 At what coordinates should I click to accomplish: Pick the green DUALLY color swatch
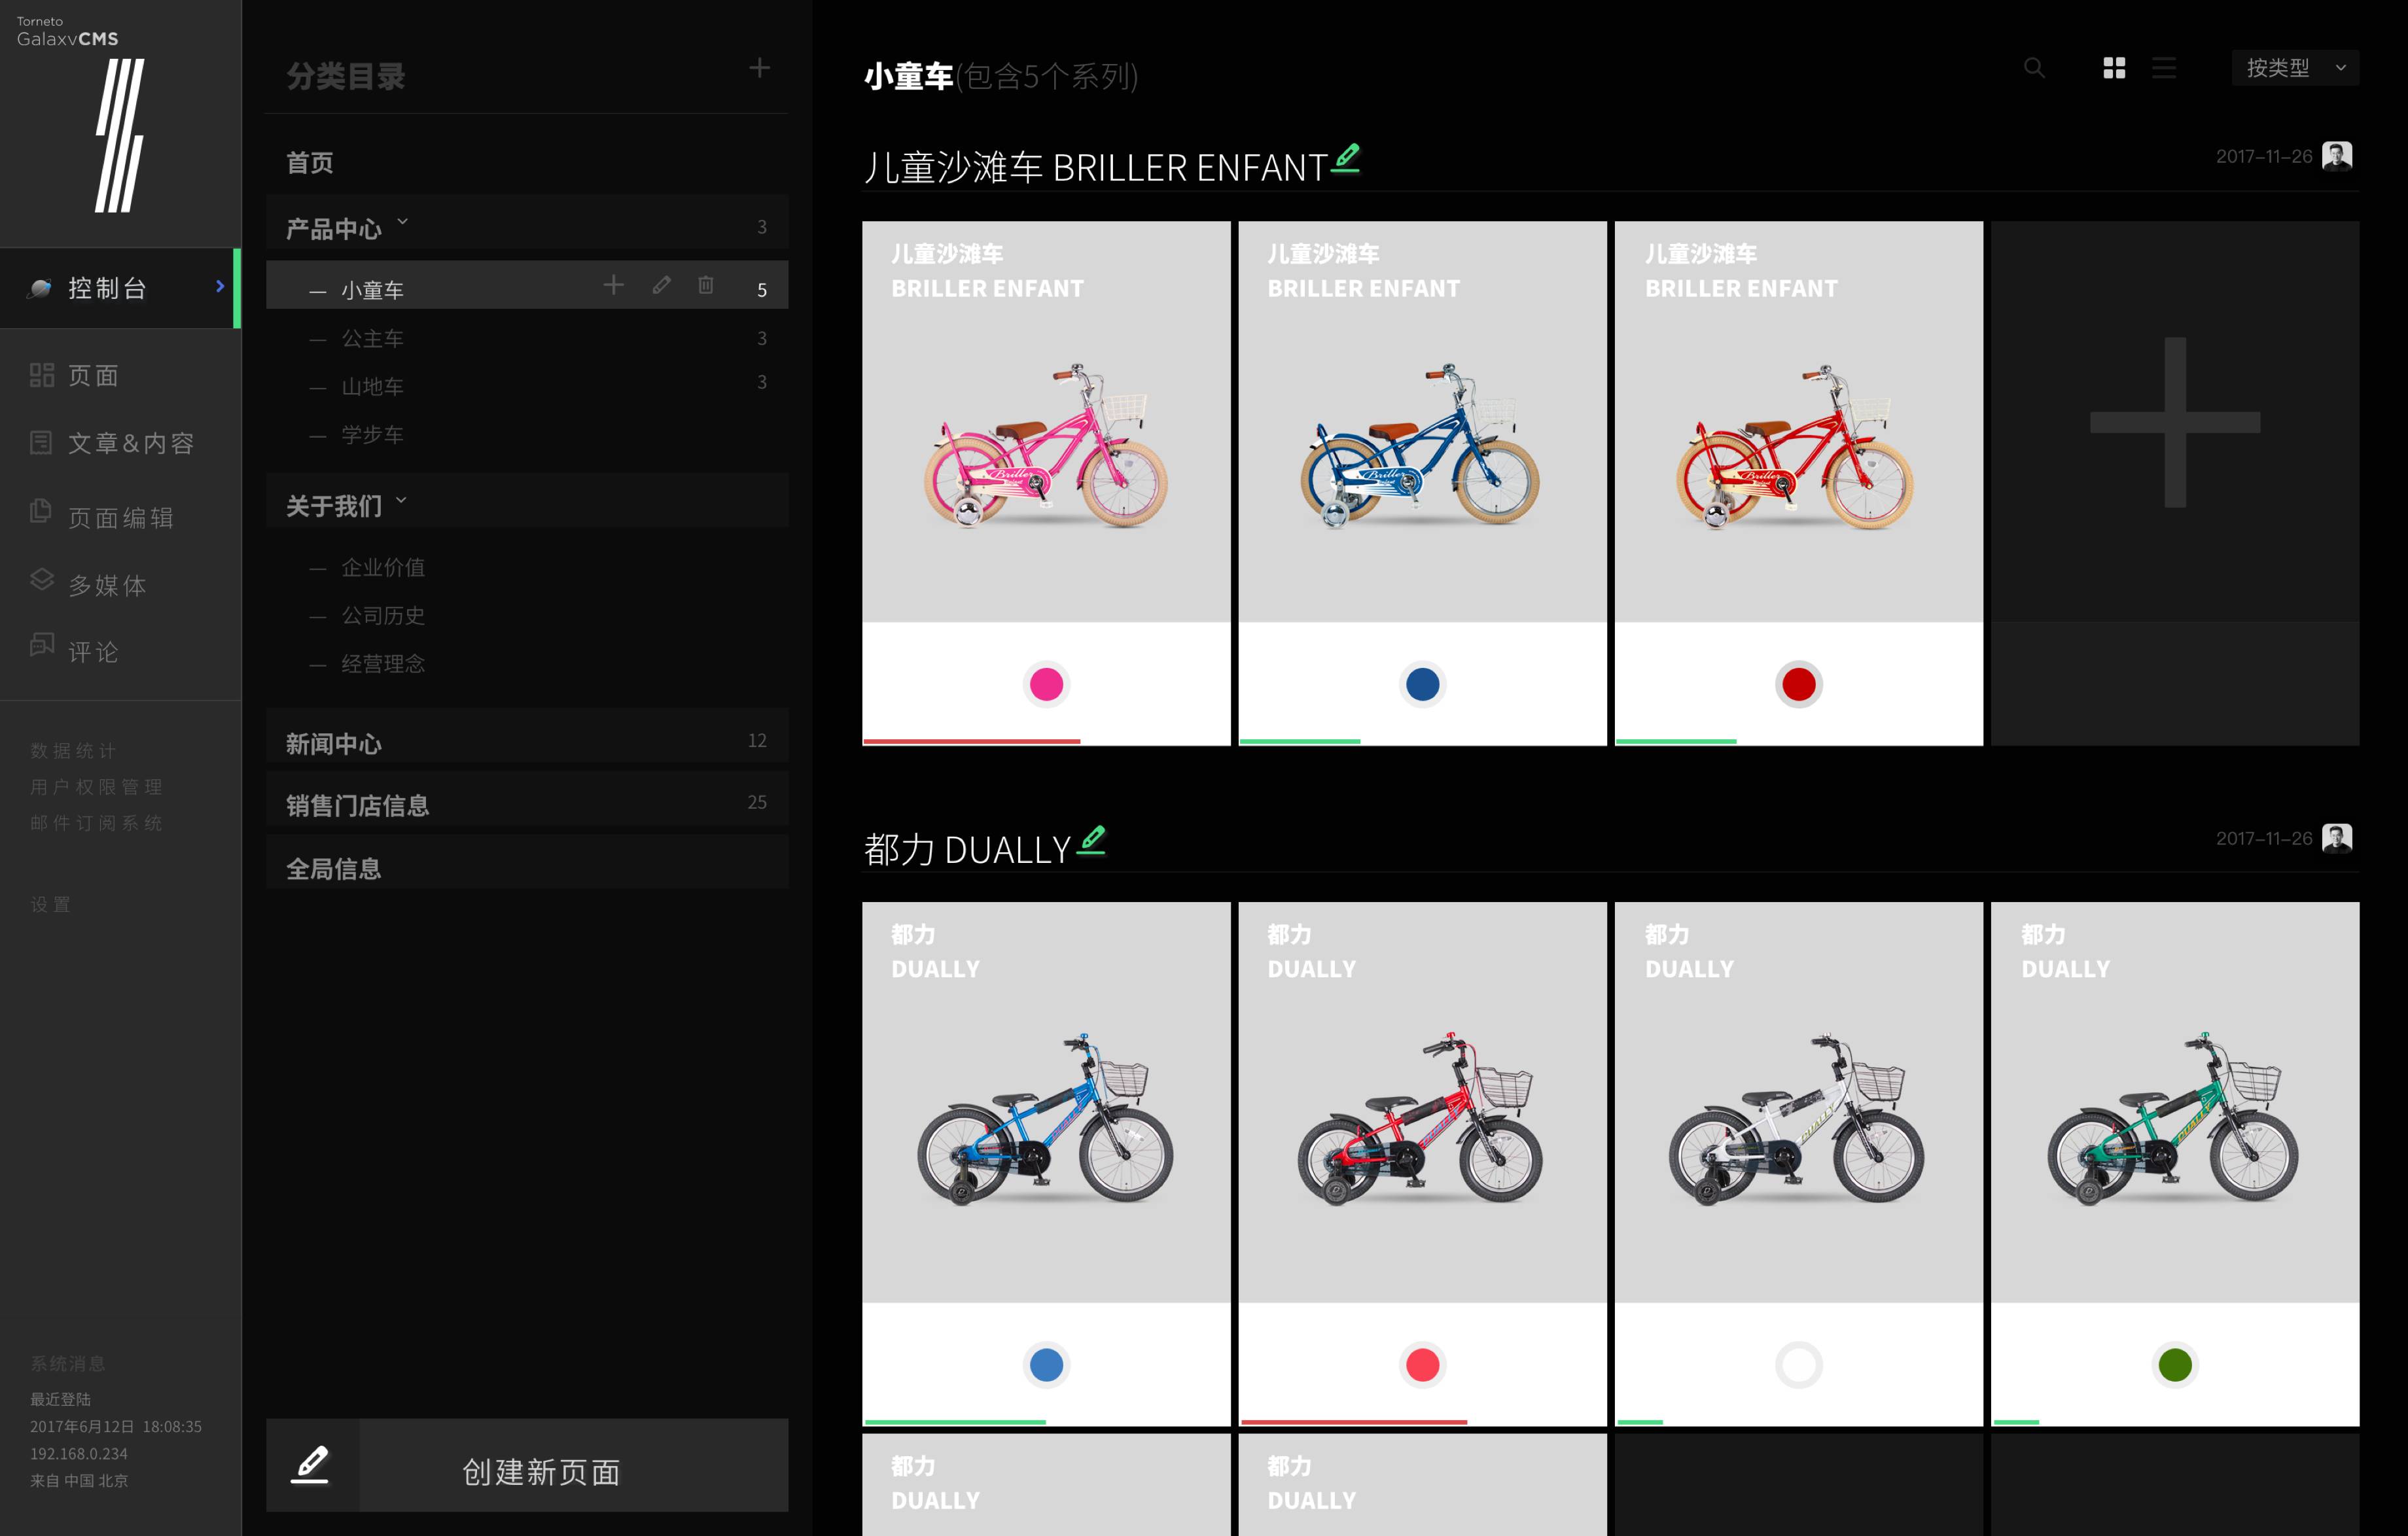(2175, 1364)
